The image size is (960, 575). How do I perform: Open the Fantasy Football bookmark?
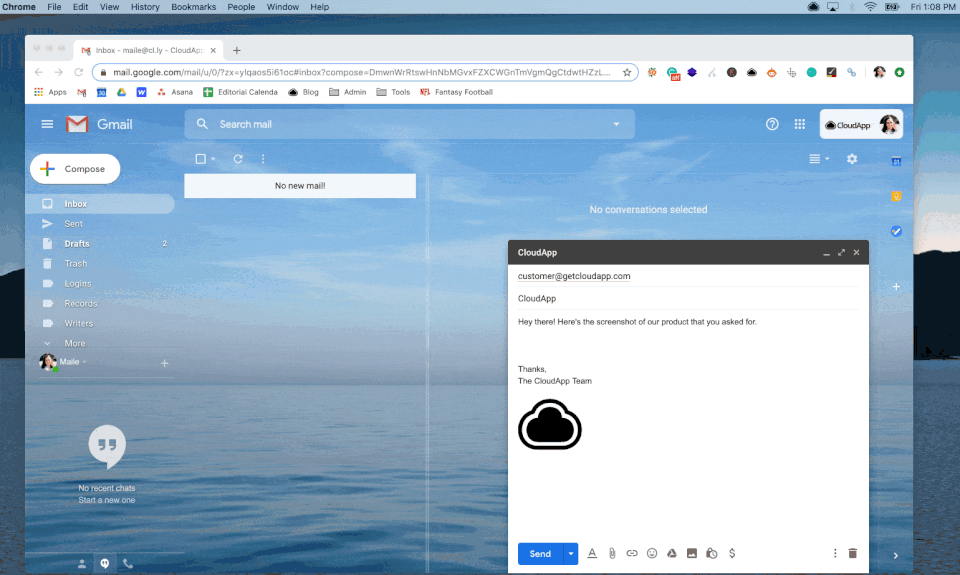457,92
